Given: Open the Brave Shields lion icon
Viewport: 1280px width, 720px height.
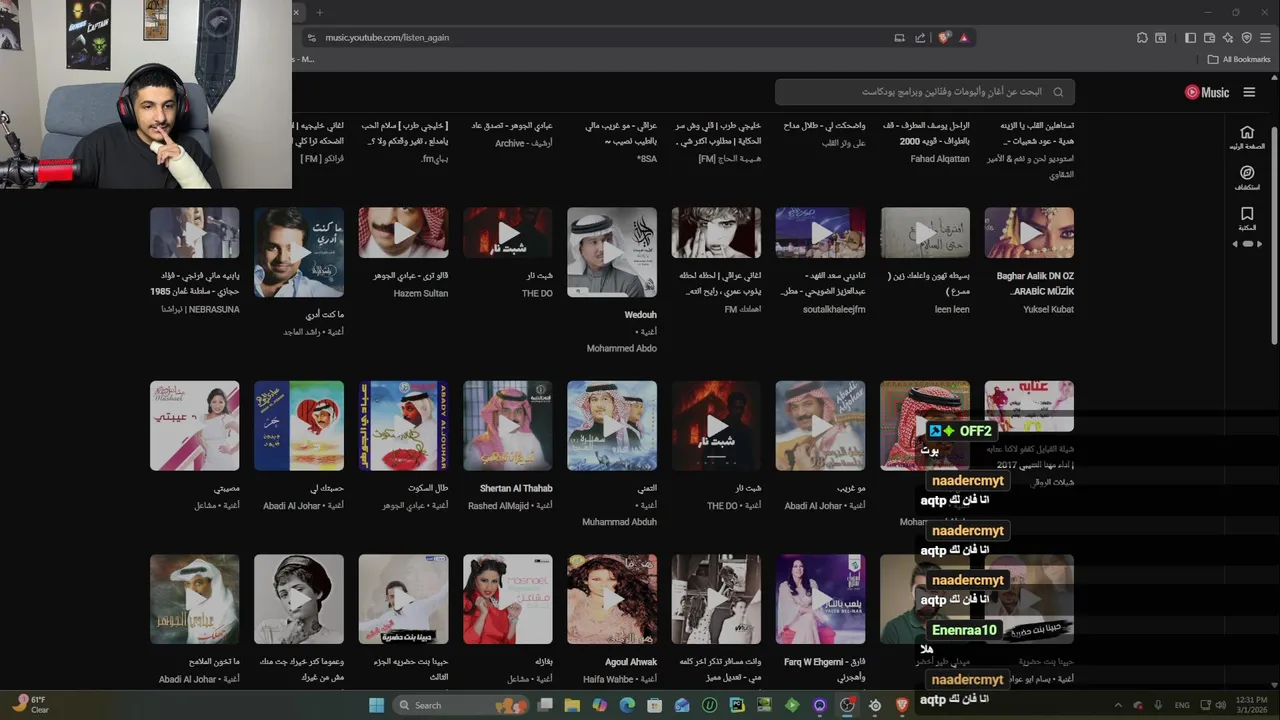Looking at the screenshot, I should coord(944,37).
